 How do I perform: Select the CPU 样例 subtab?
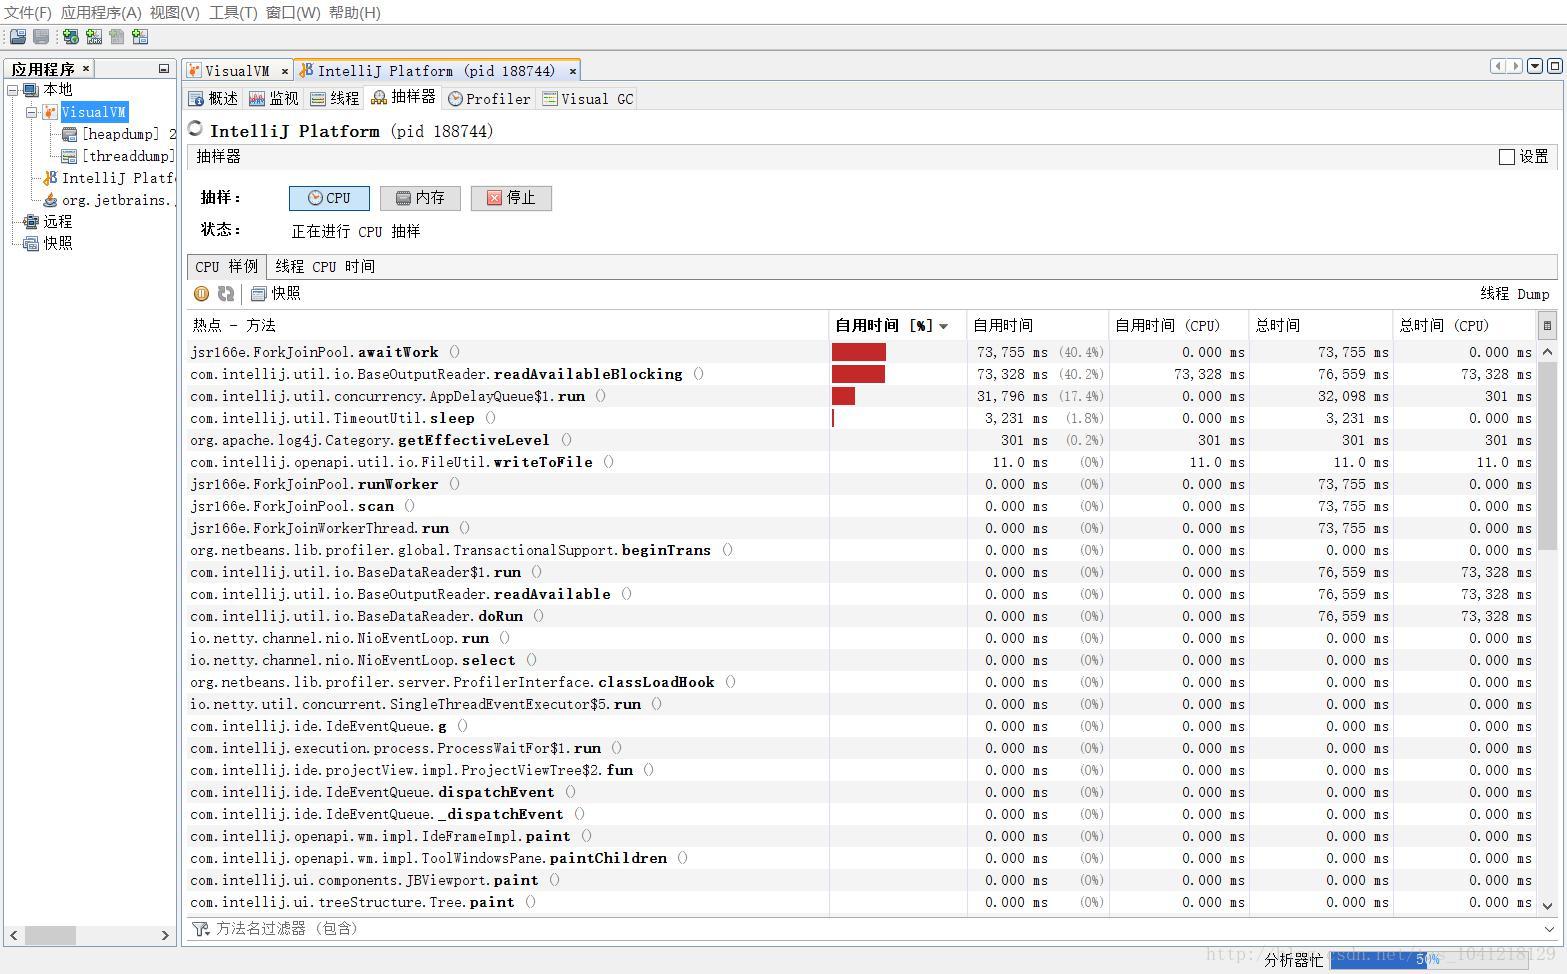click(x=226, y=267)
